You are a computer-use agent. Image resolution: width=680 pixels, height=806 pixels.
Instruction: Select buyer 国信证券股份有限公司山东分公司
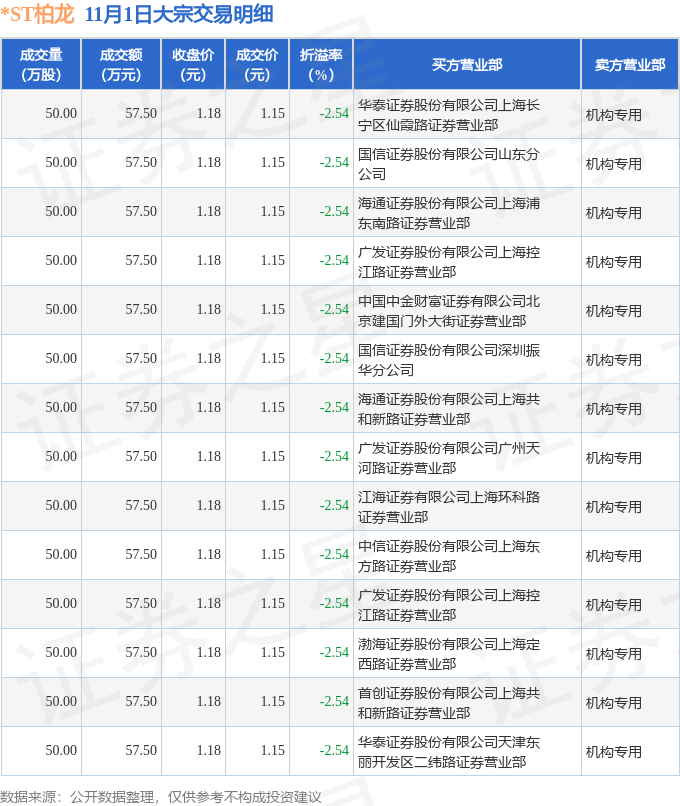click(449, 163)
